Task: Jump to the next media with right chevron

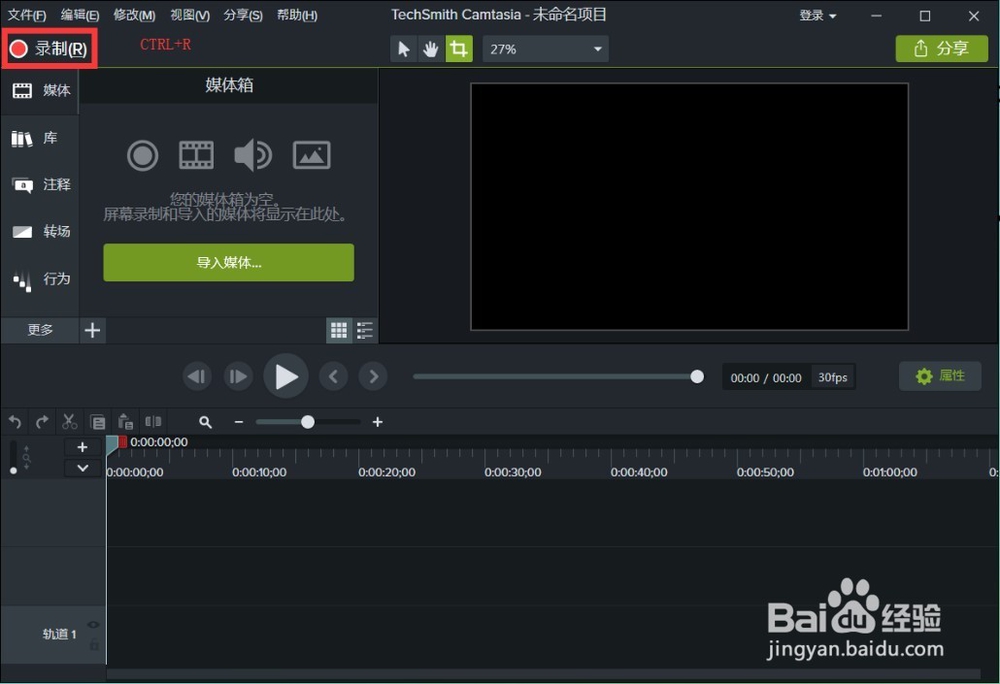Action: pos(373,376)
